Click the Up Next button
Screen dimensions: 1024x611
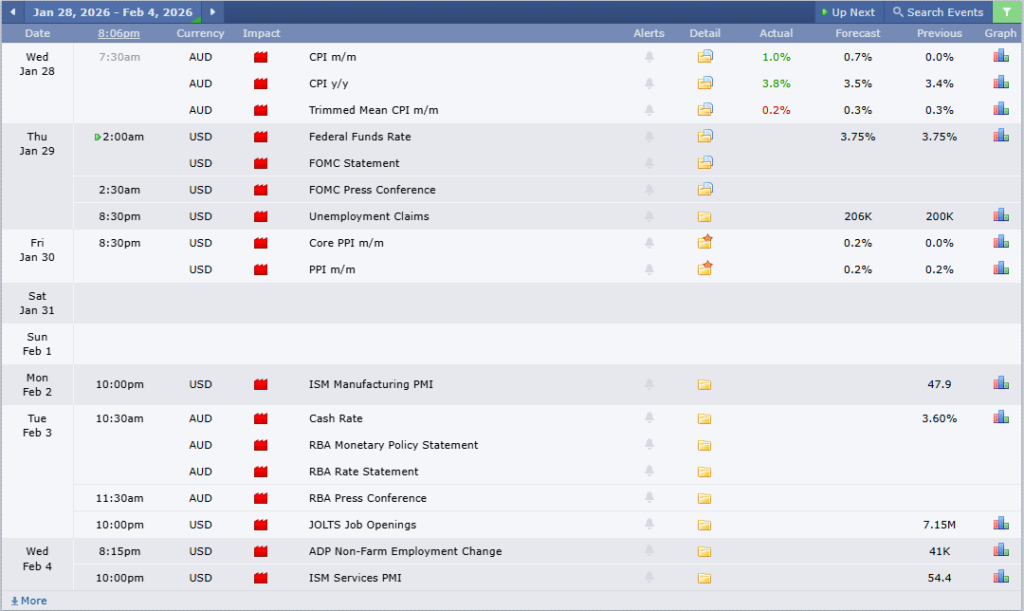pyautogui.click(x=847, y=12)
